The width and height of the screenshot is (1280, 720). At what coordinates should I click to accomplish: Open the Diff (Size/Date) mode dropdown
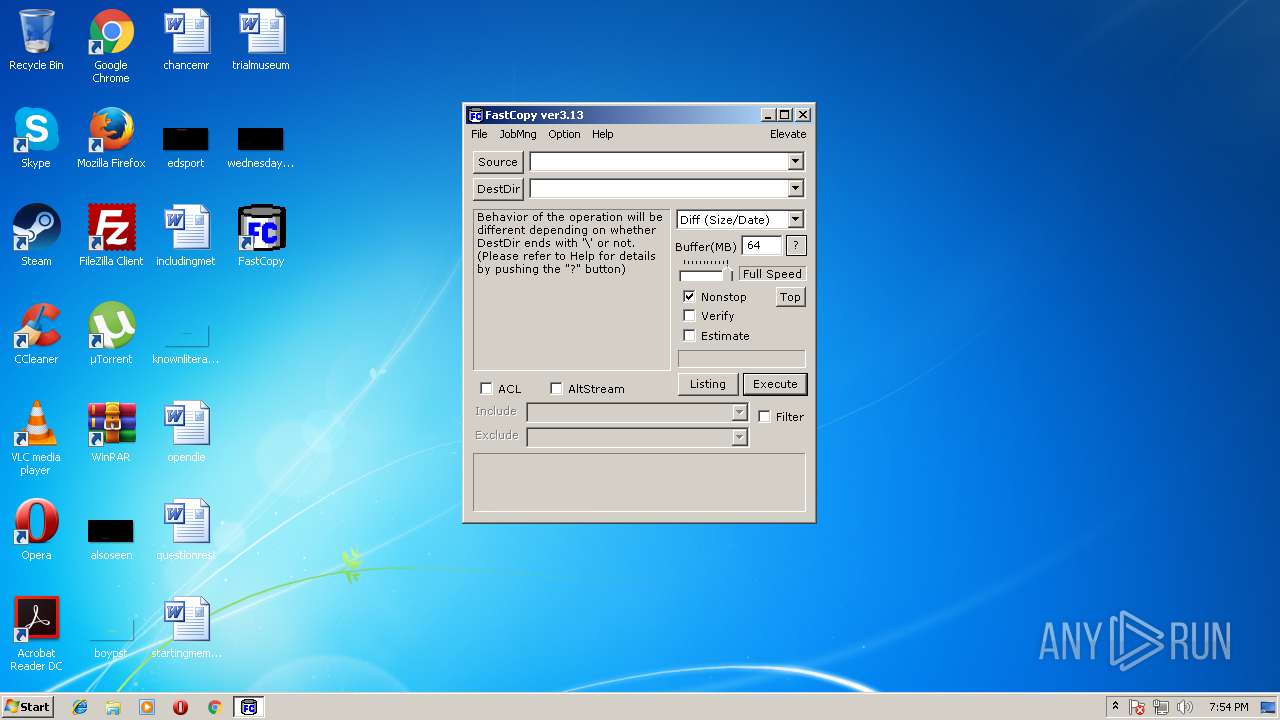click(x=795, y=220)
